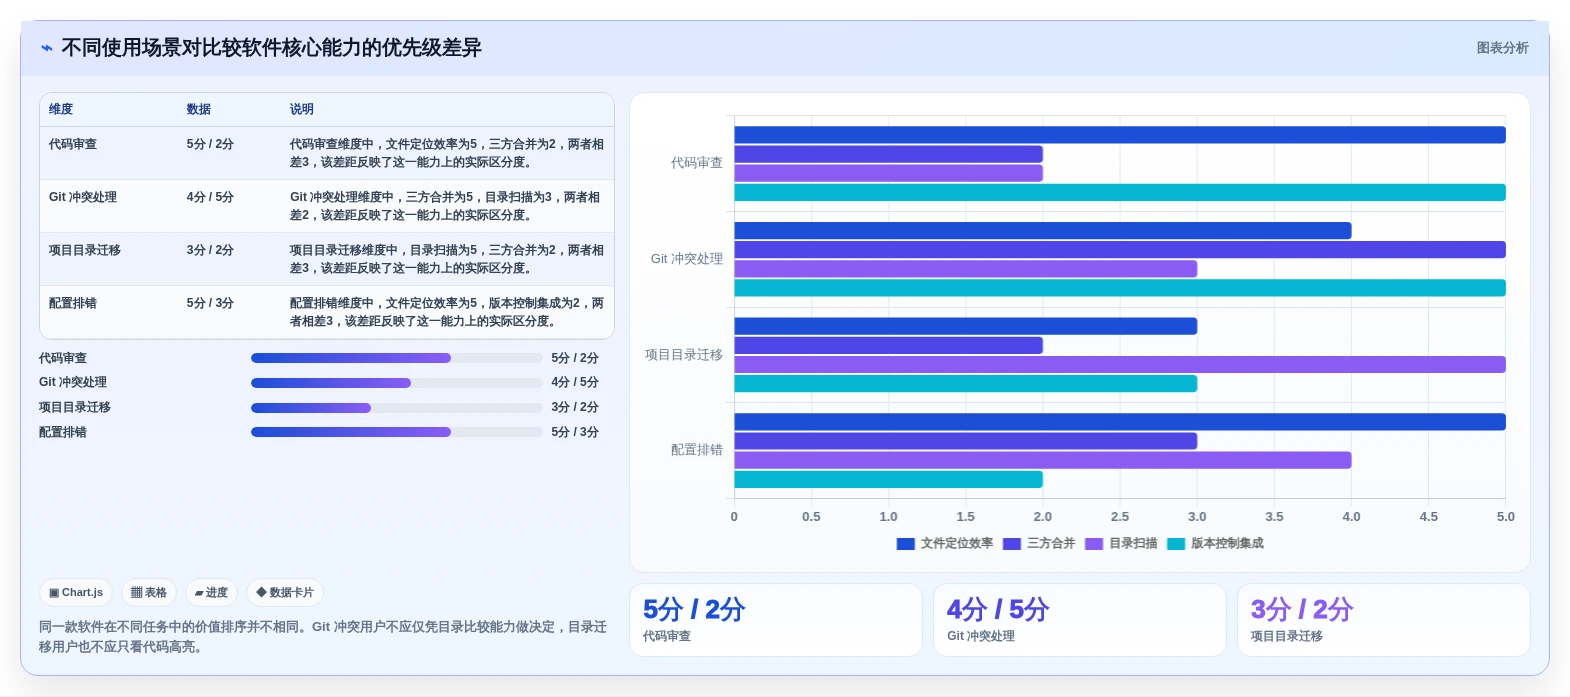Click the 代码审查 chart axis label
1570x697 pixels.
click(x=697, y=163)
